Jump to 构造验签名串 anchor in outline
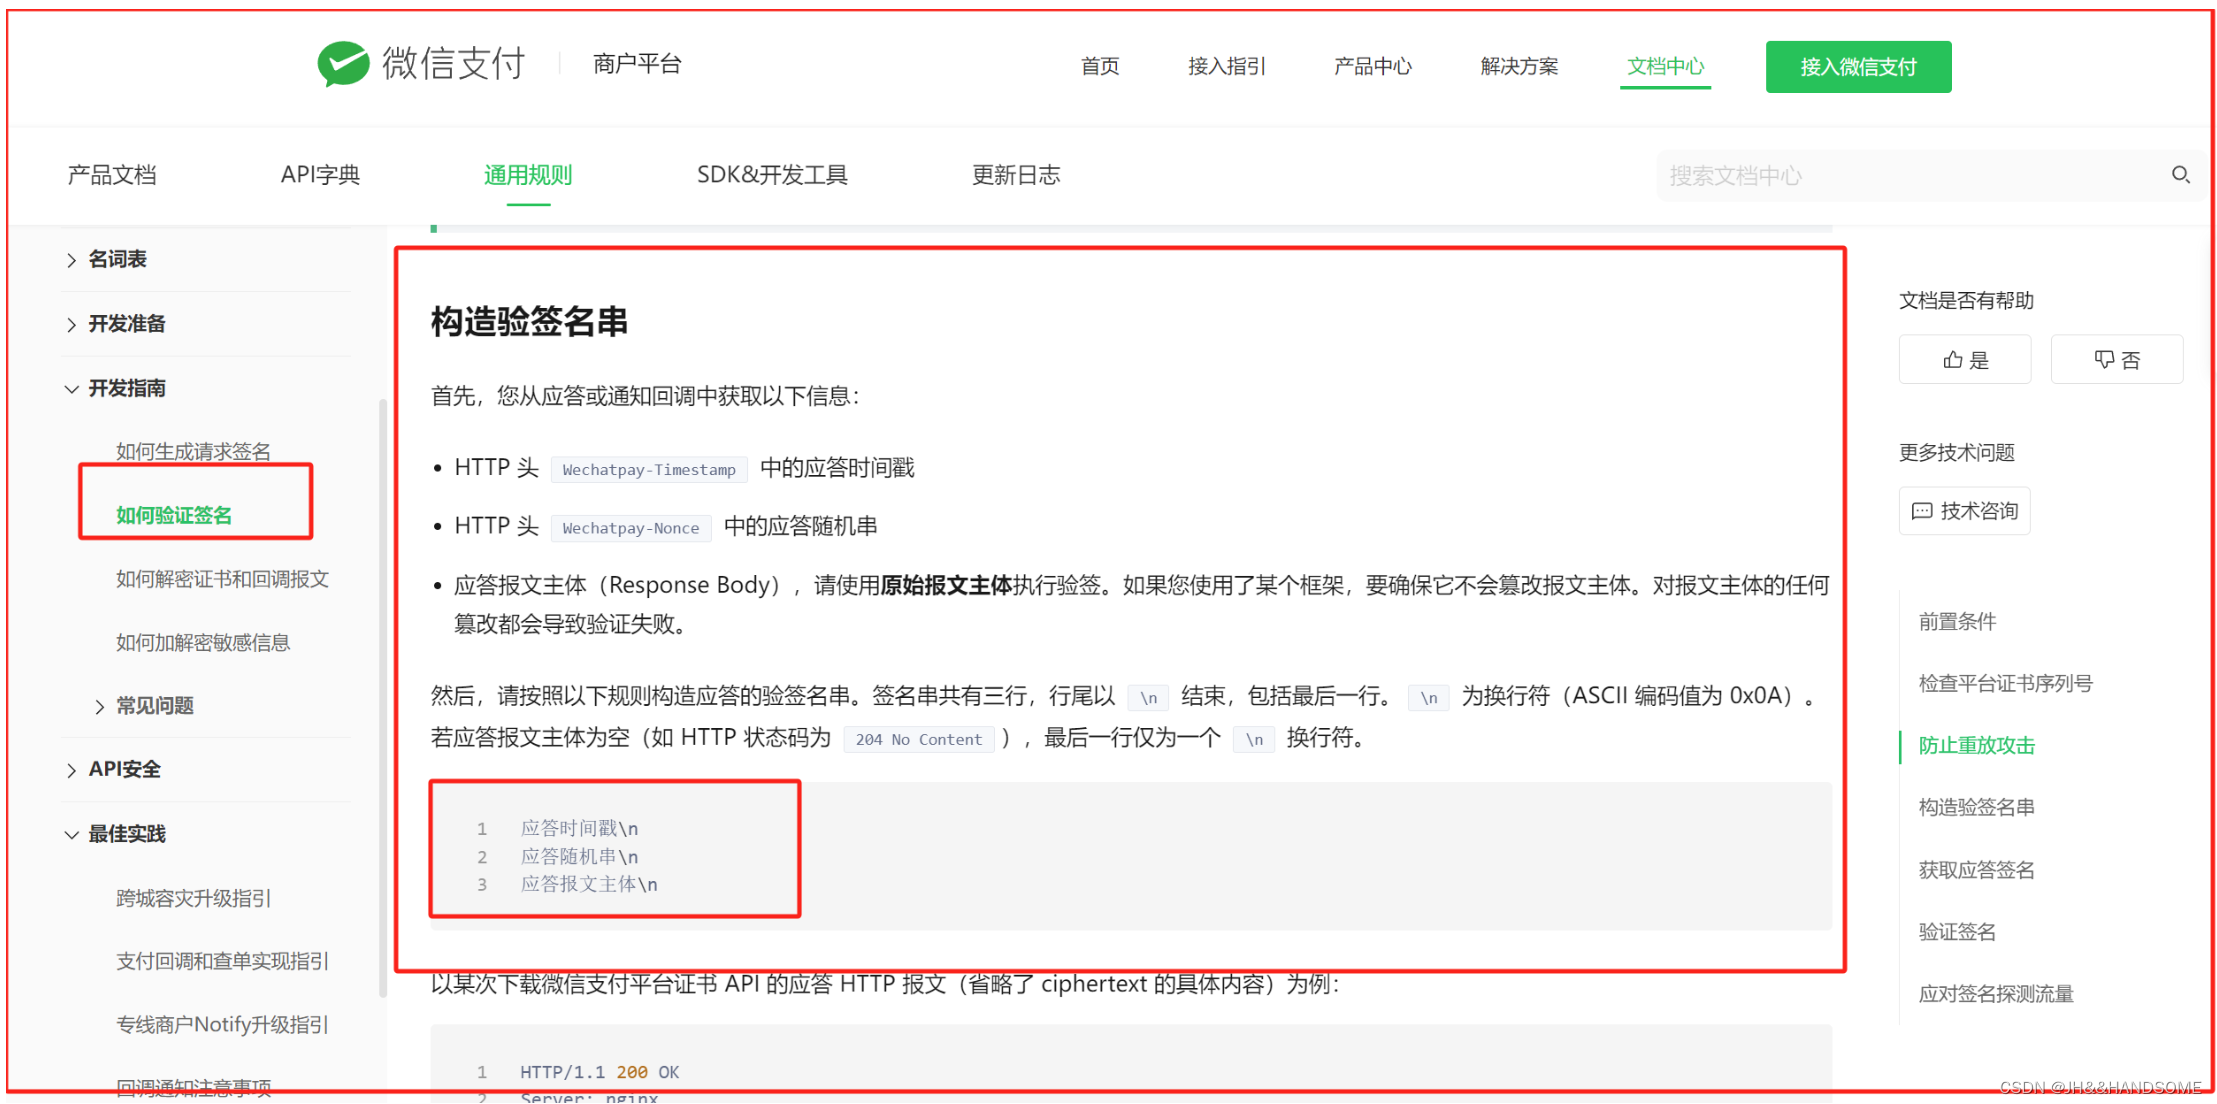 point(1976,807)
